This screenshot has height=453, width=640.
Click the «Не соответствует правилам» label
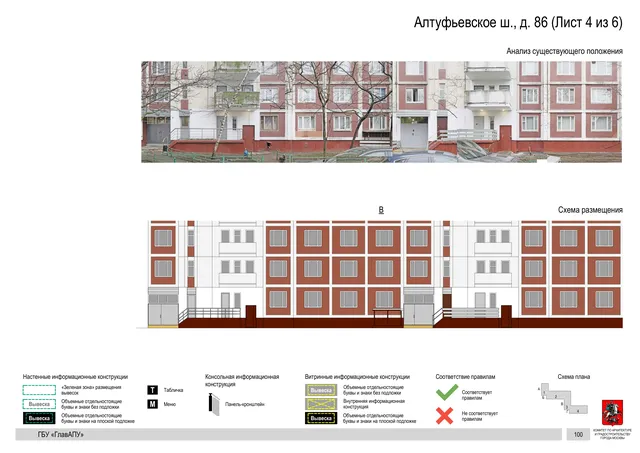[480, 416]
